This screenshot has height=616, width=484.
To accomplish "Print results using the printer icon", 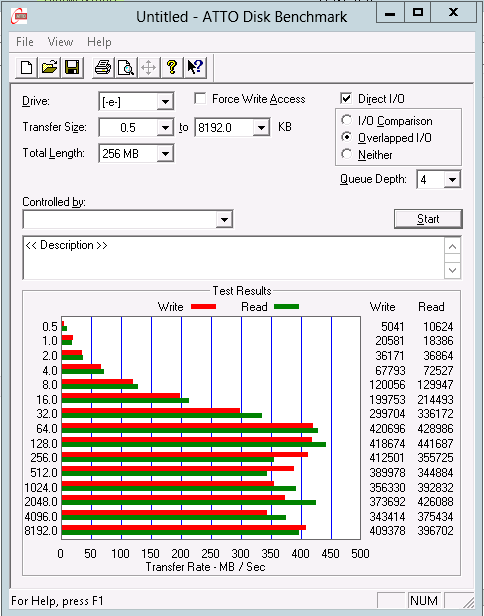I will tap(103, 67).
